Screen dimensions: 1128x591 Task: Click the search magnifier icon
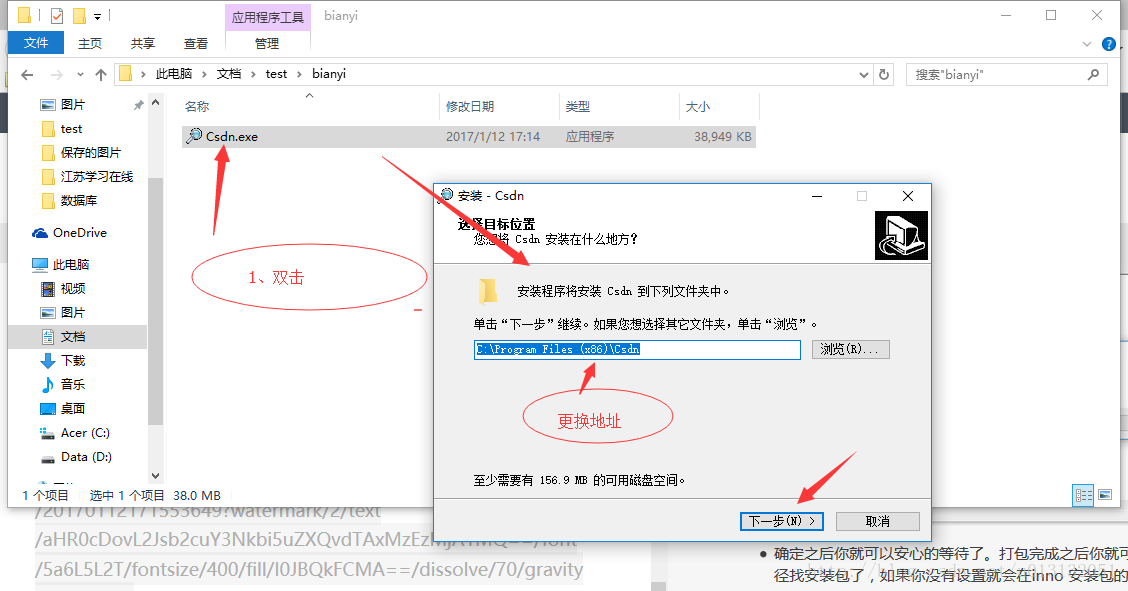click(1093, 74)
